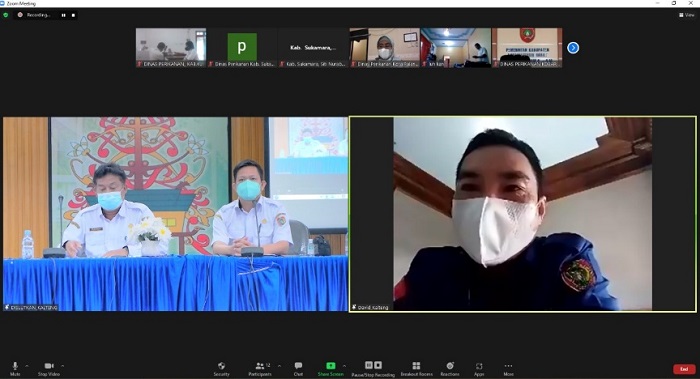Viewport: 700px width, 379px height.
Task: Stop recording in bottom toolbar
Action: pyautogui.click(x=378, y=365)
